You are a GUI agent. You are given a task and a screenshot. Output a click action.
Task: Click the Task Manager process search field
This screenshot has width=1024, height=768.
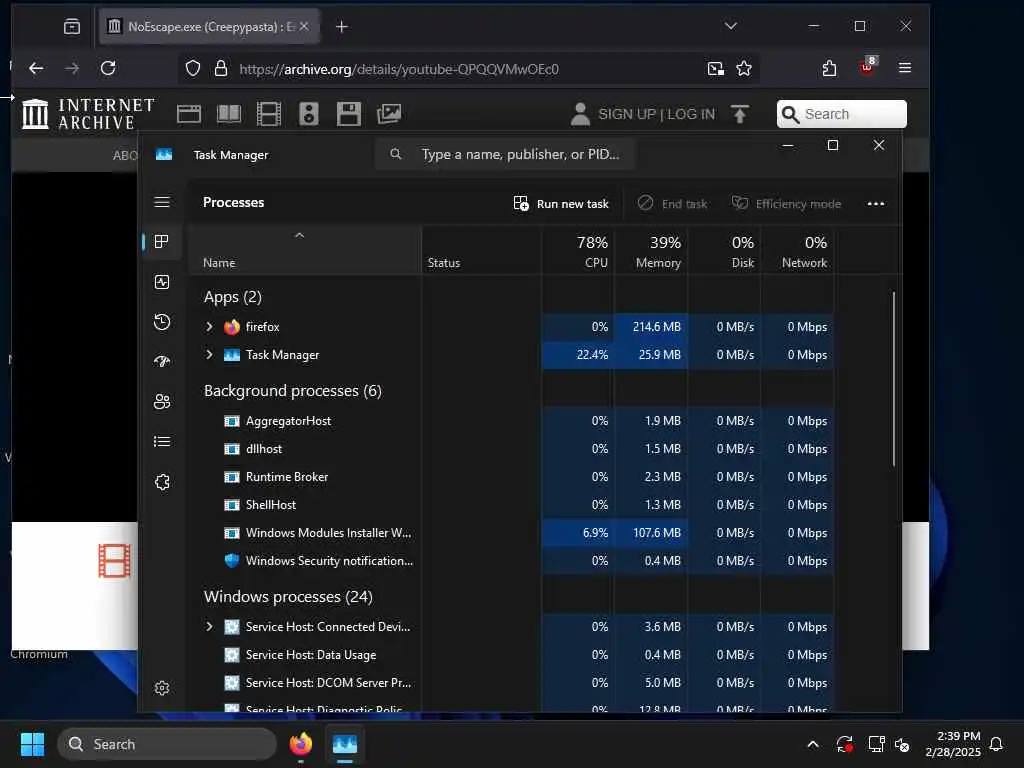(505, 155)
